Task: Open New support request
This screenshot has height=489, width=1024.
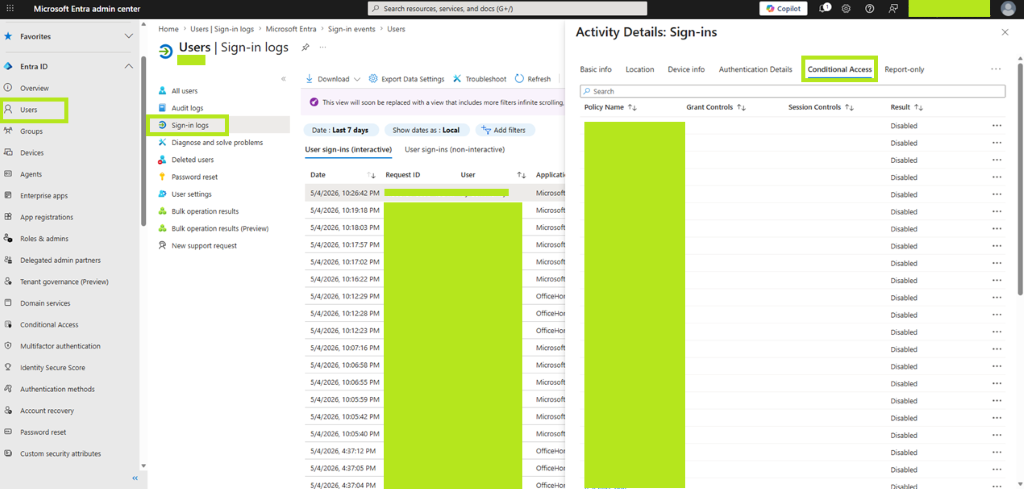Action: click(204, 245)
